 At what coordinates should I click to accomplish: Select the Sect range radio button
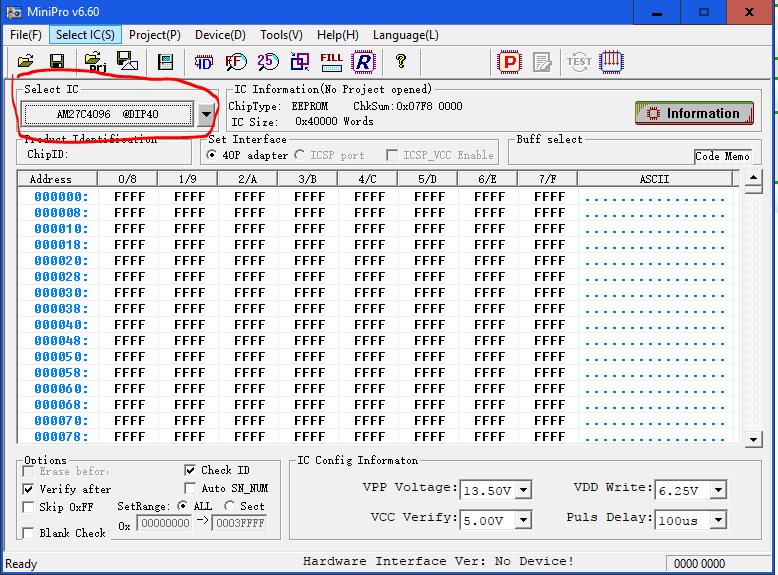[229, 506]
